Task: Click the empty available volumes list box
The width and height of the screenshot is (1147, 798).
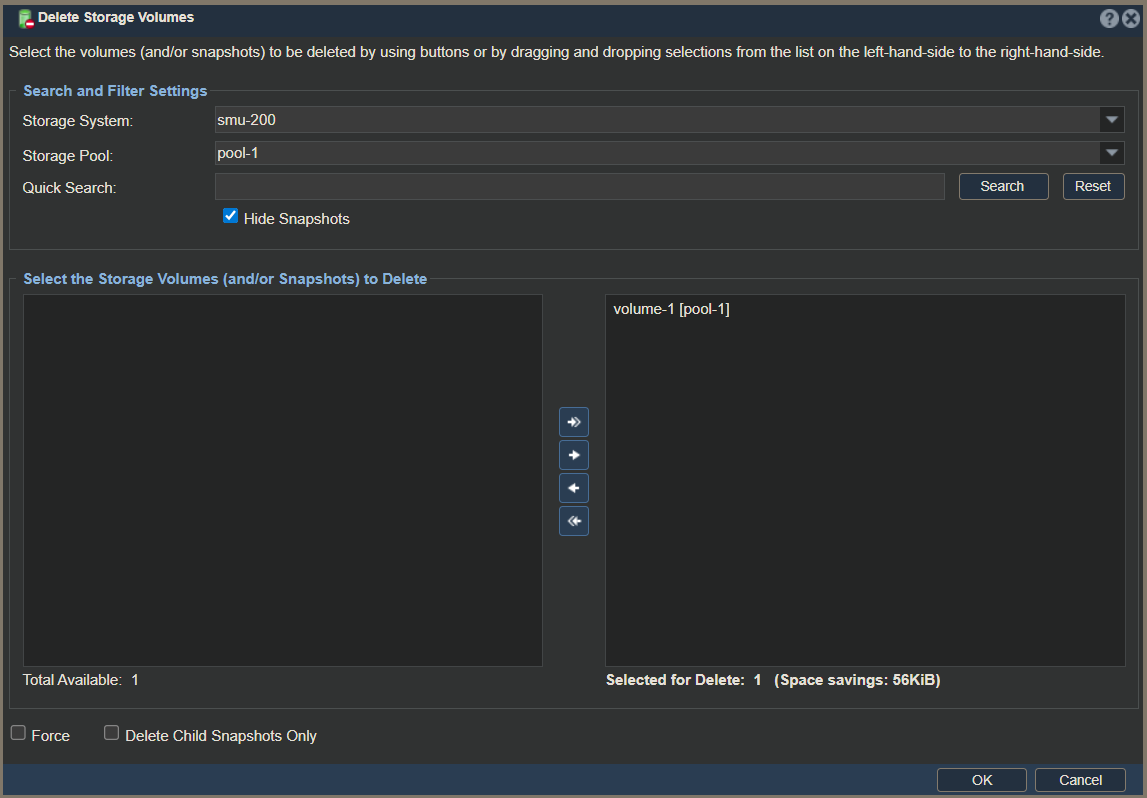Action: 283,481
